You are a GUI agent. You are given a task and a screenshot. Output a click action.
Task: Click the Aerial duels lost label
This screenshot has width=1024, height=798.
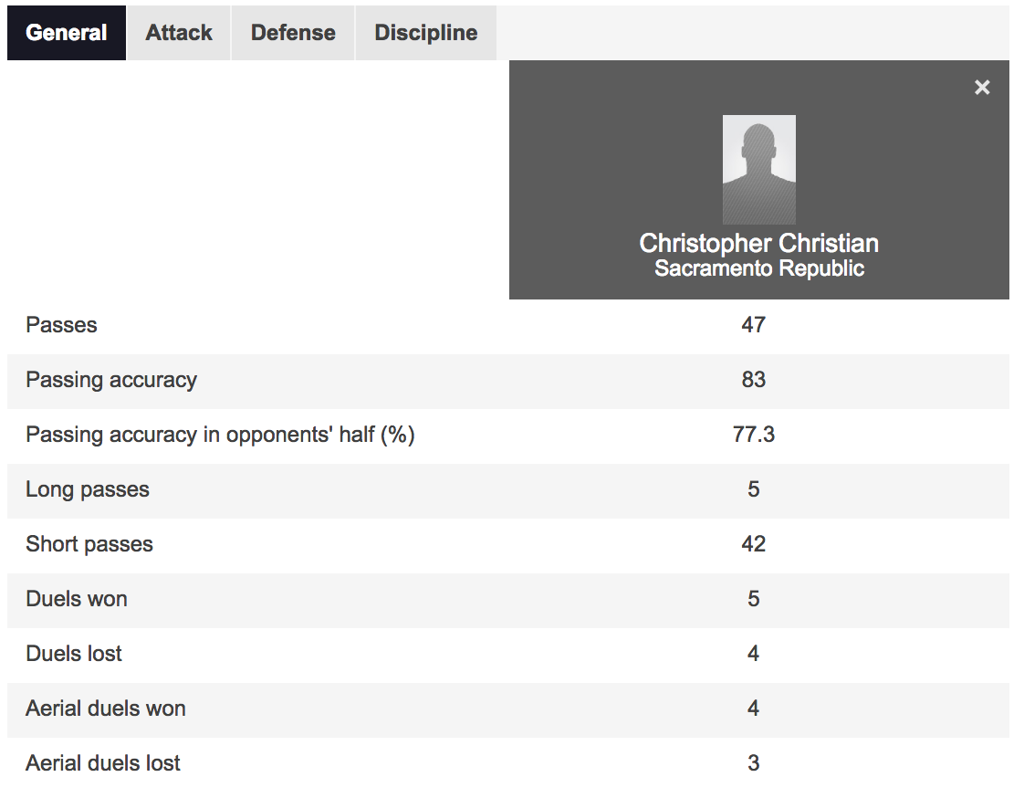(x=103, y=763)
